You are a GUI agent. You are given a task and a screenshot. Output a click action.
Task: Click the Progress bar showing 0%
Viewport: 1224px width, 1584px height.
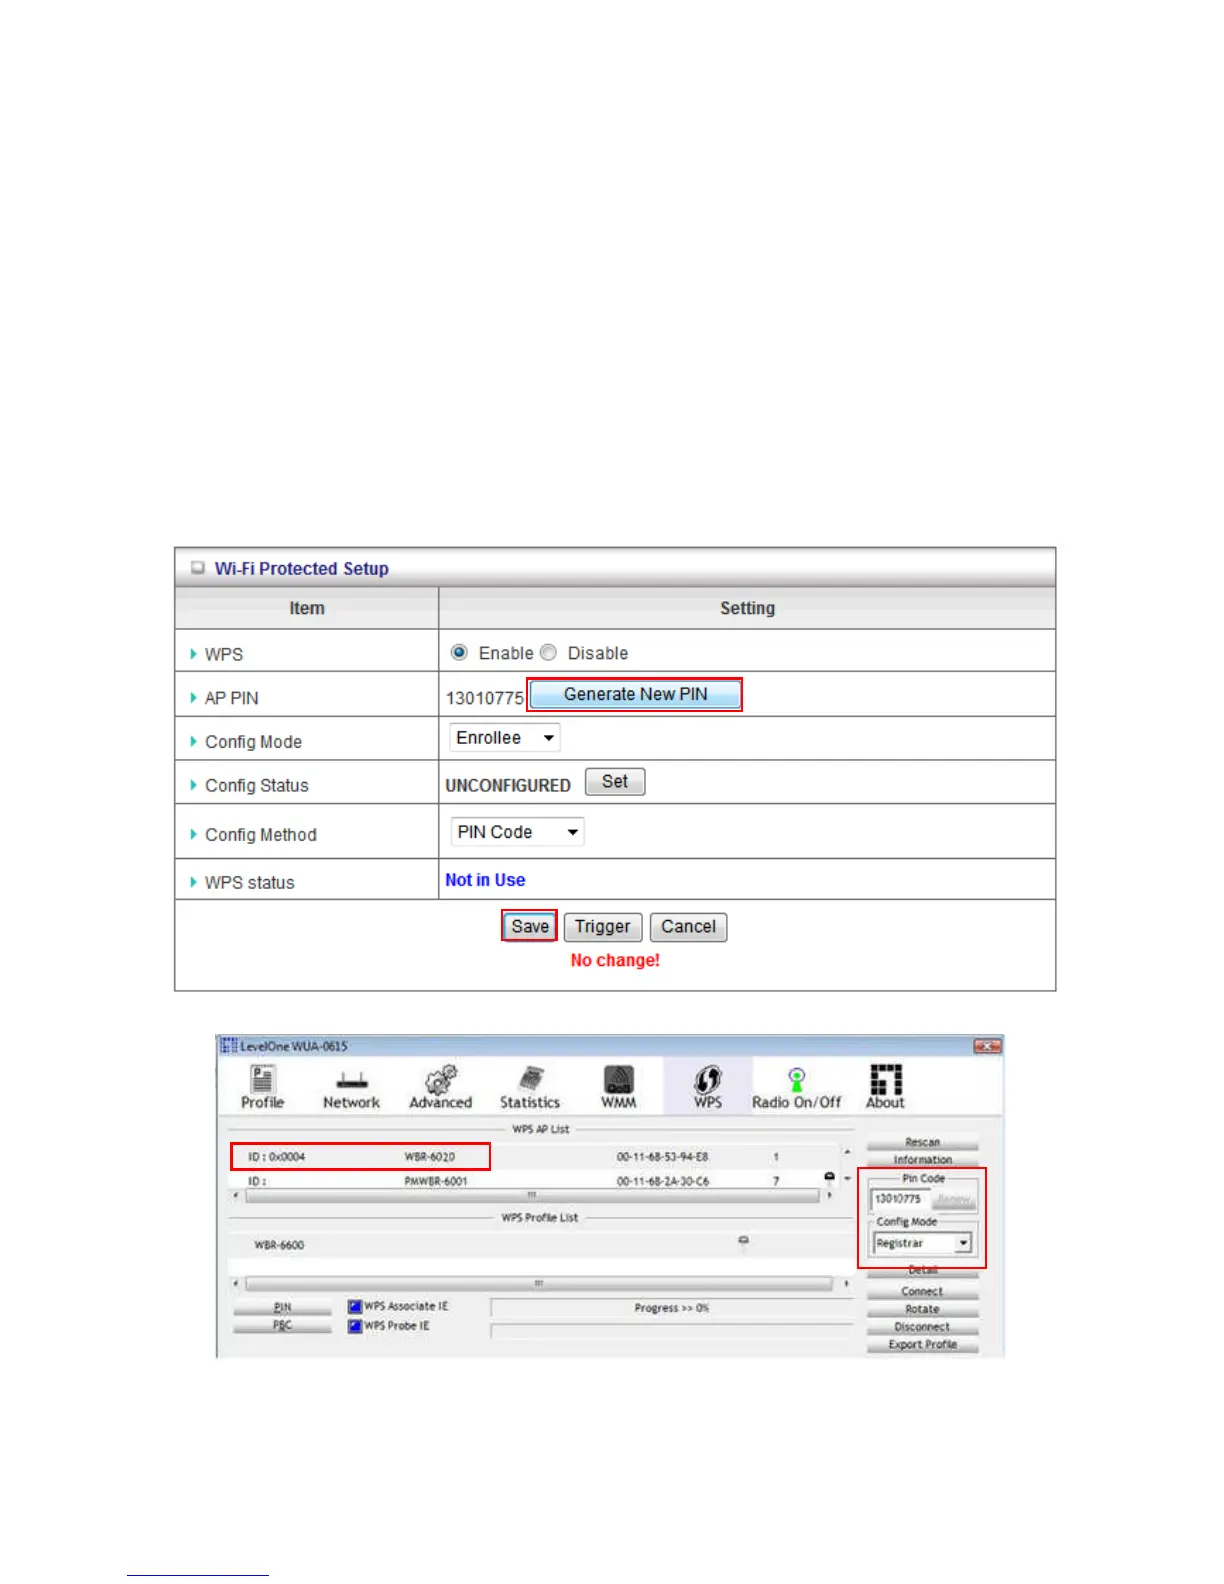click(671, 1308)
